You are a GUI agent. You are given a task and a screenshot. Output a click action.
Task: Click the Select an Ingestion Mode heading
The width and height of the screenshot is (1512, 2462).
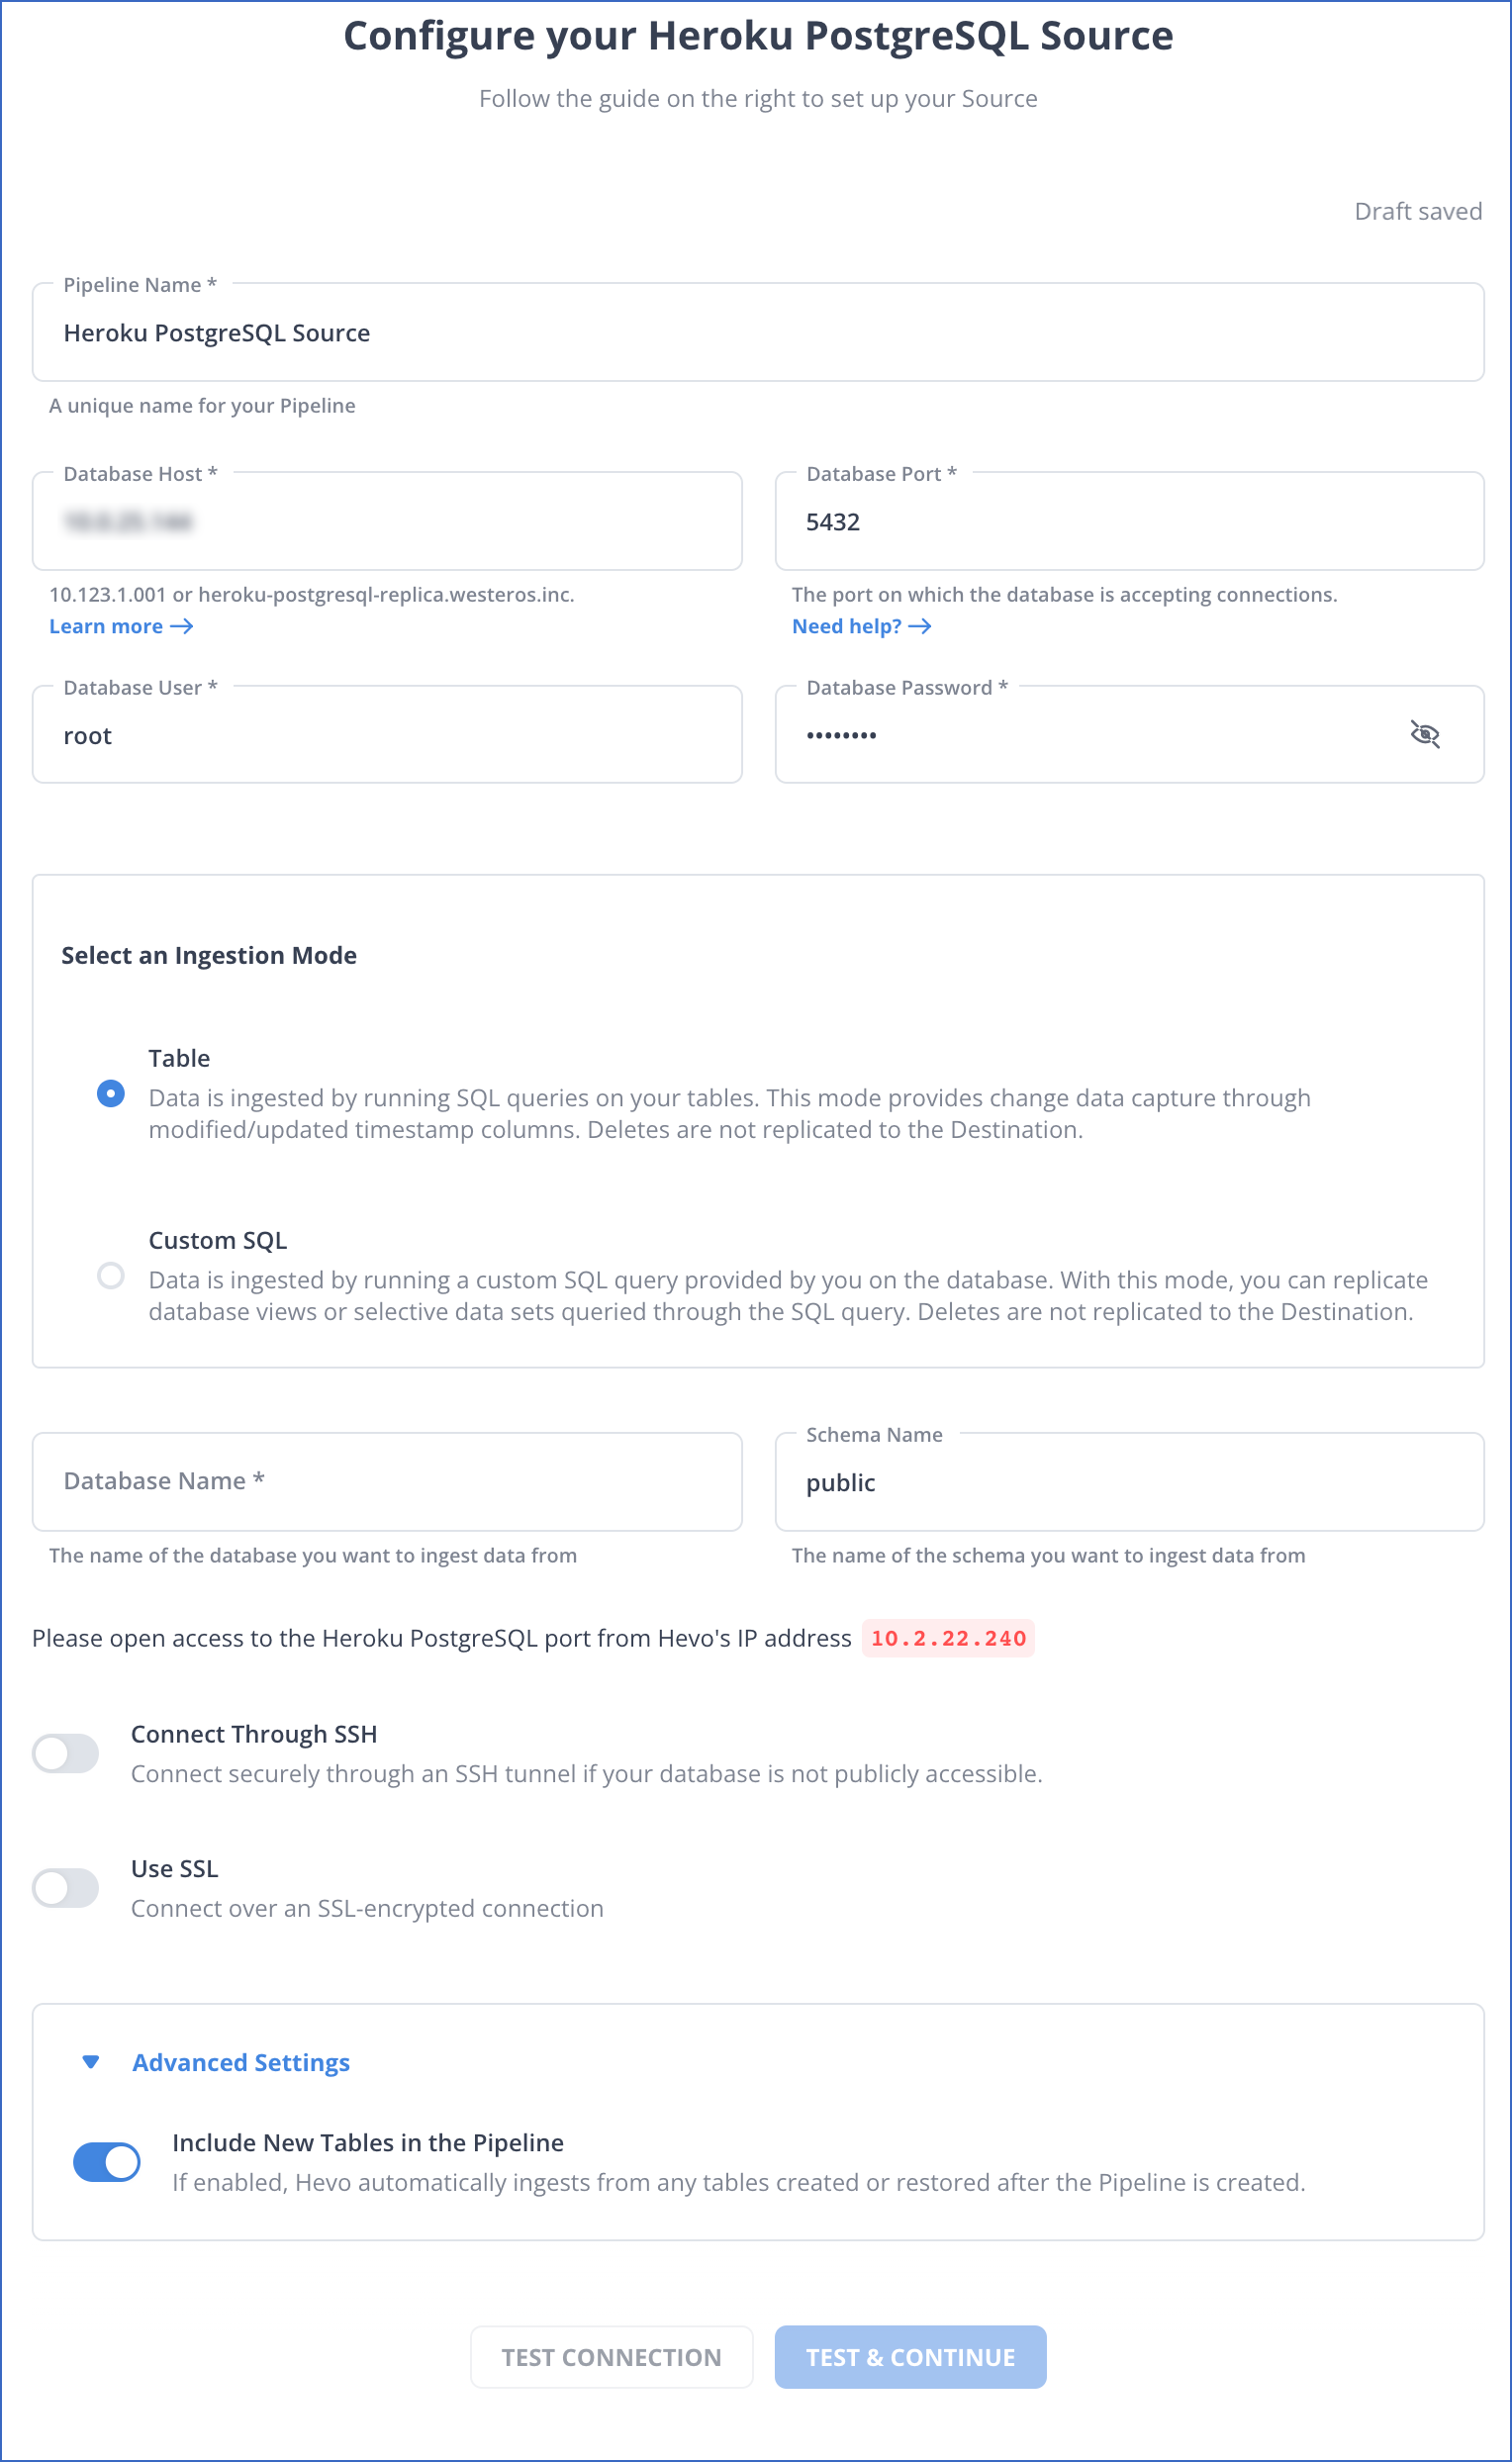pos(209,955)
